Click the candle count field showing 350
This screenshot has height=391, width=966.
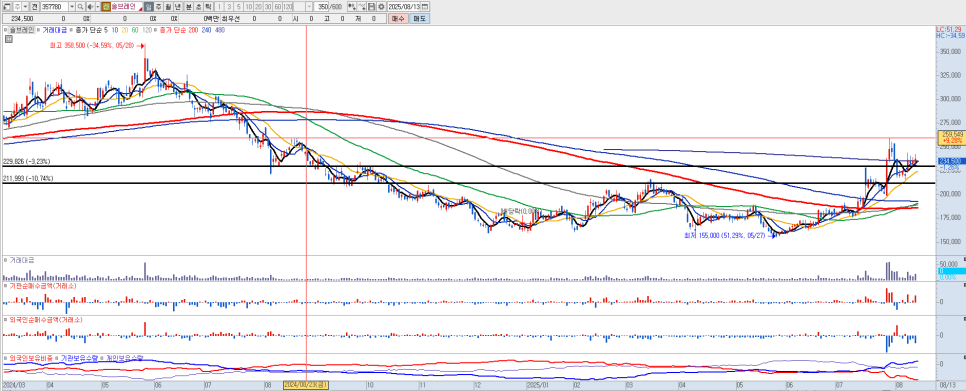pyautogui.click(x=322, y=6)
